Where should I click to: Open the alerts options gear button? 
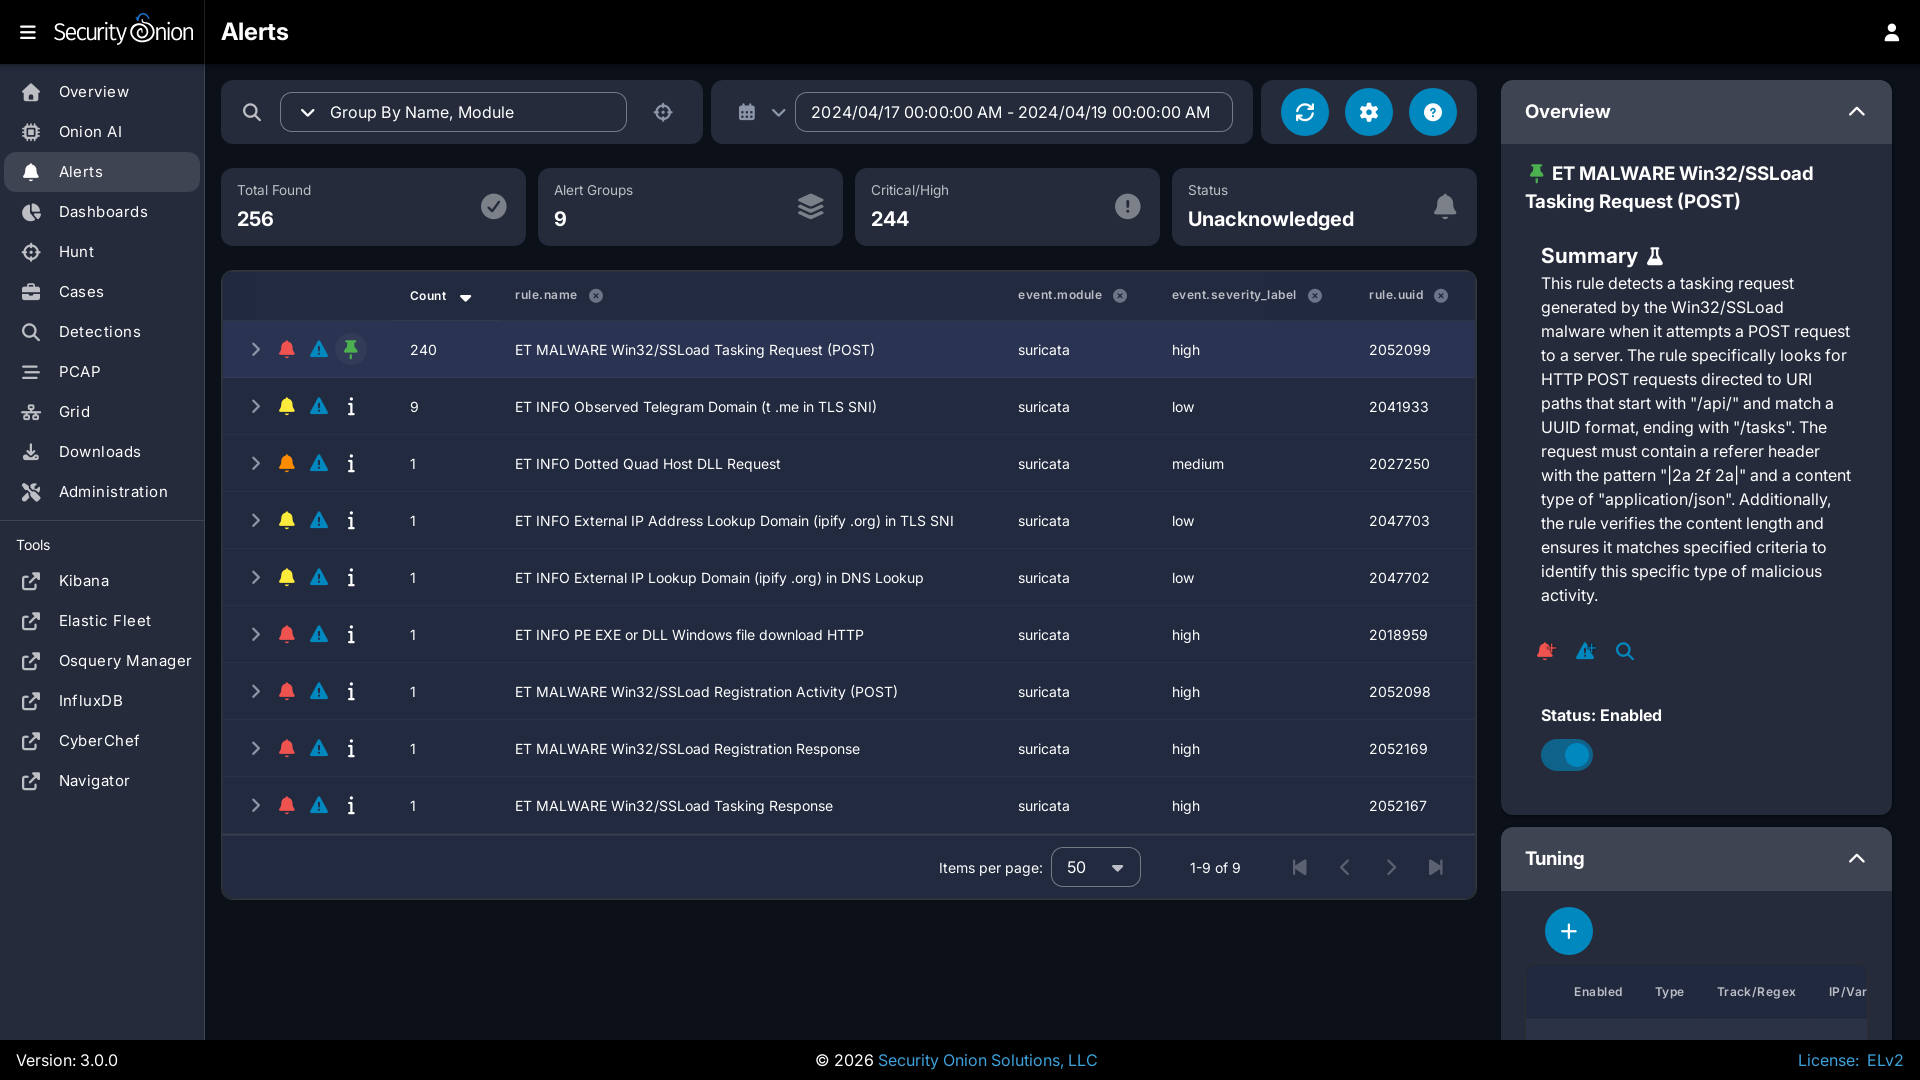coord(1369,112)
